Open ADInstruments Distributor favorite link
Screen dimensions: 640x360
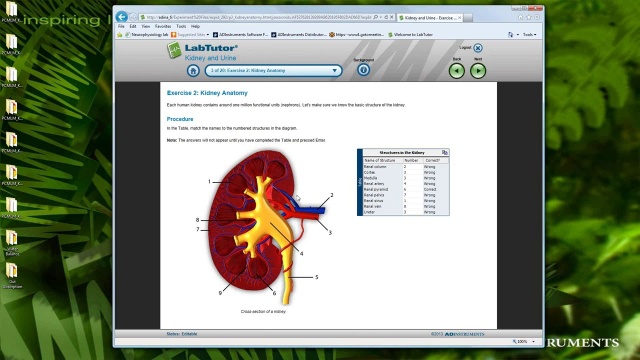[x=299, y=35]
